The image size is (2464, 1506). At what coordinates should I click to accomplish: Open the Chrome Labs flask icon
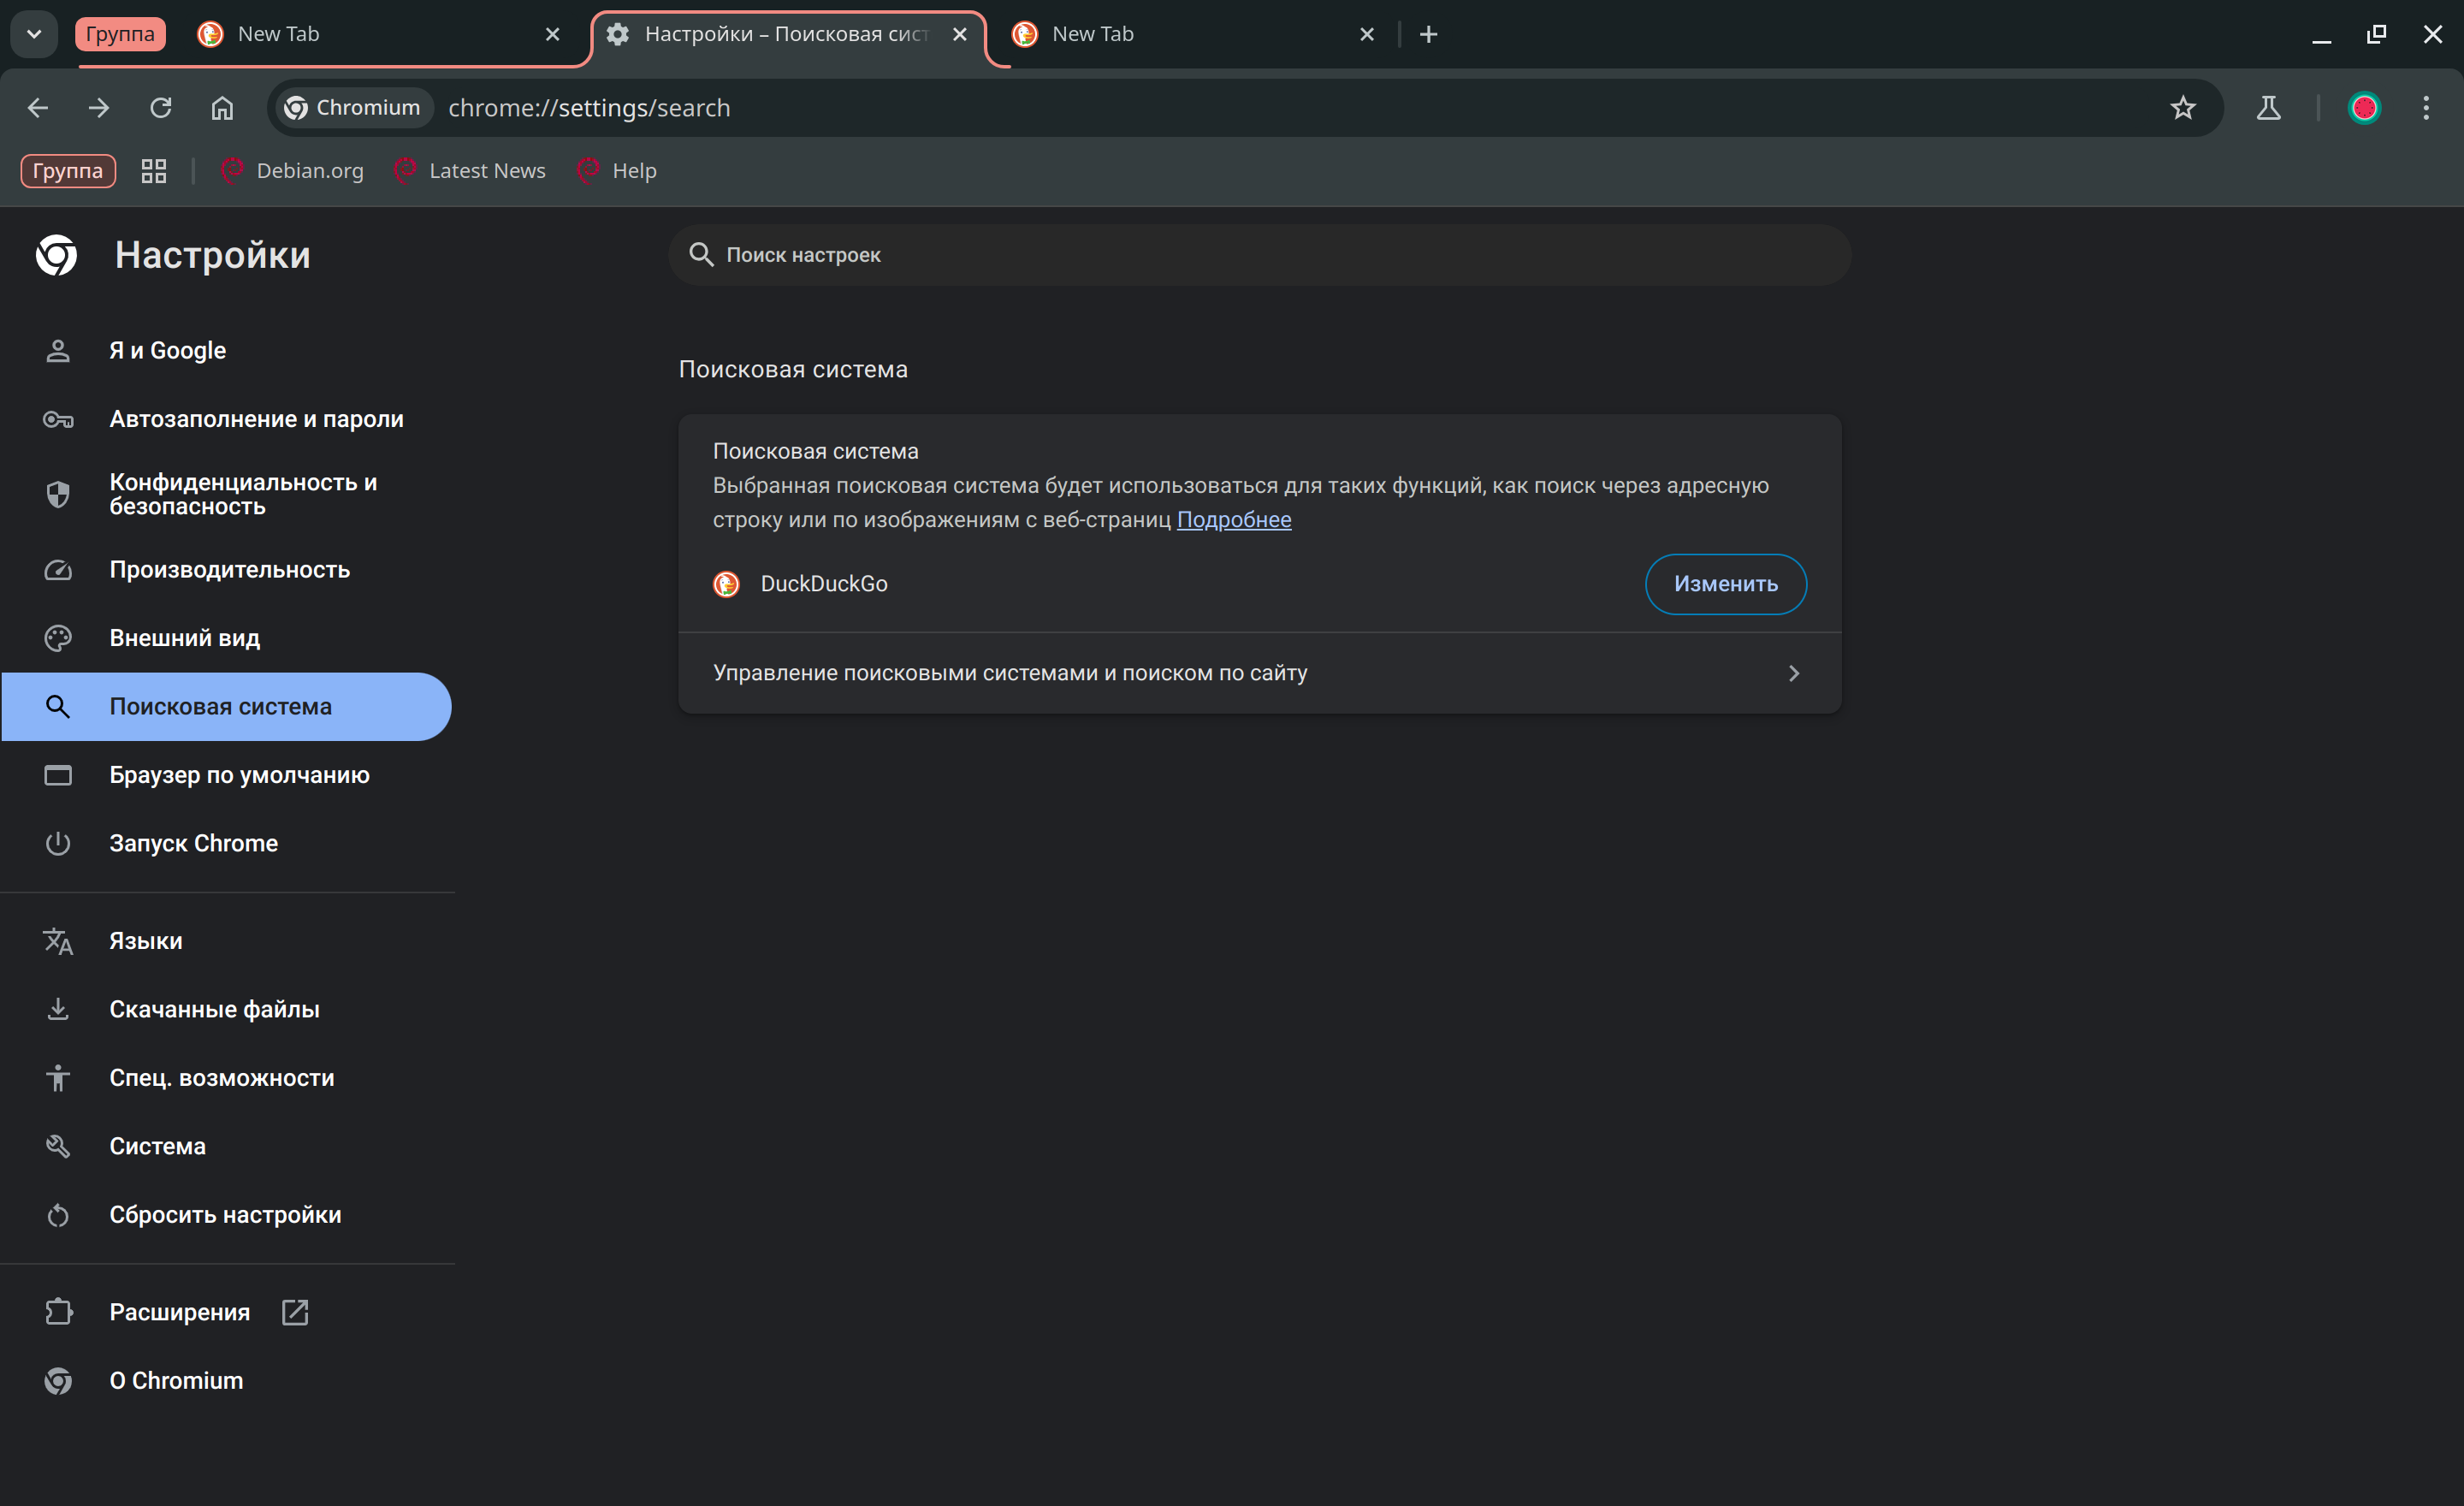tap(2268, 108)
